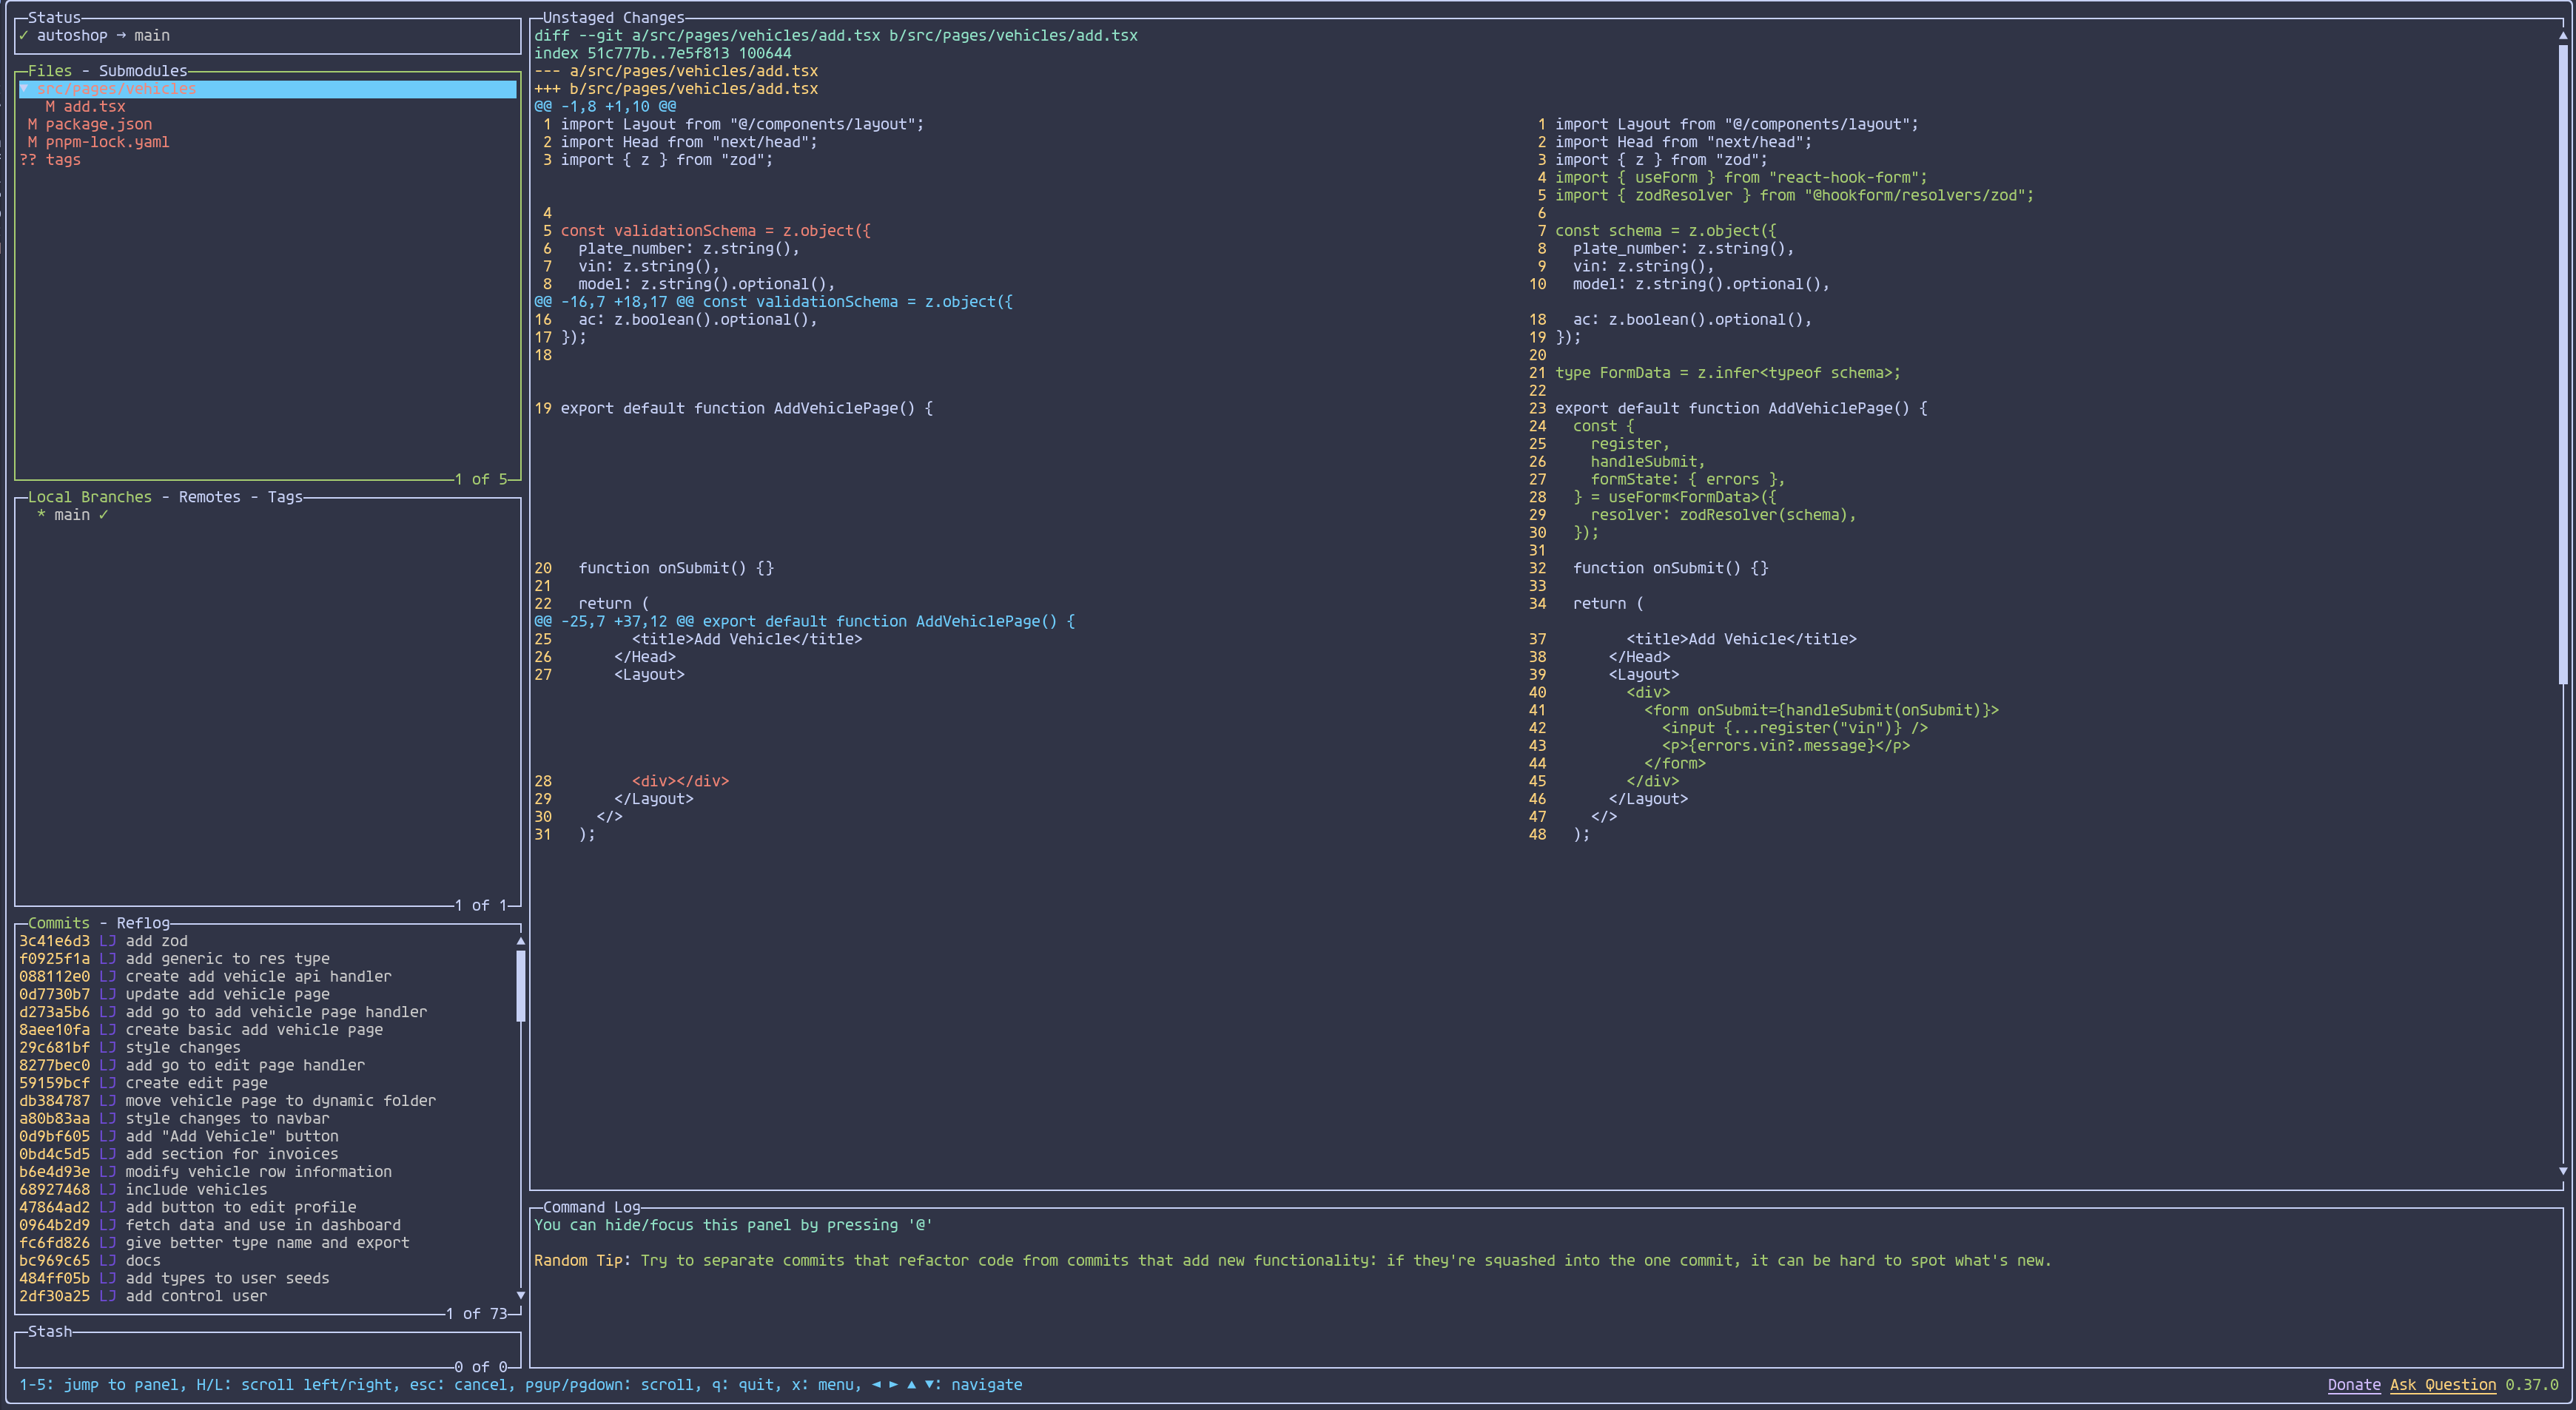Click the autoshop → main status line
The height and width of the screenshot is (1410, 2576).
(x=94, y=36)
